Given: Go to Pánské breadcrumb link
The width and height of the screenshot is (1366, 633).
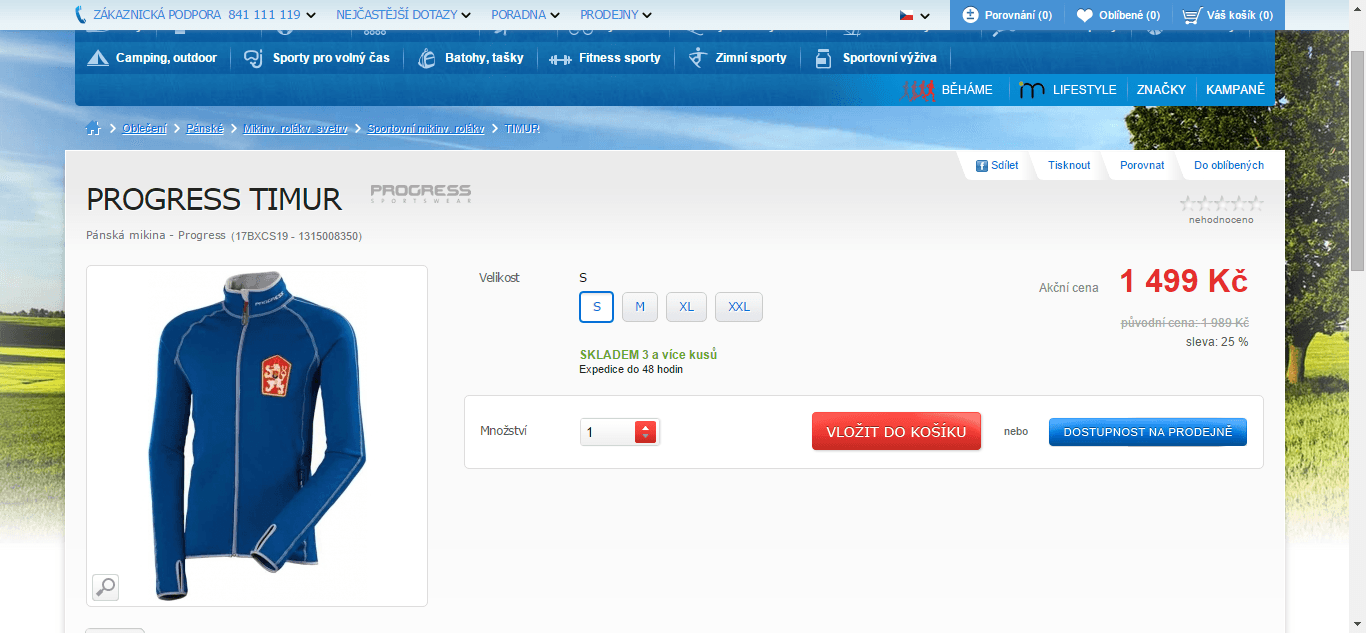Looking at the screenshot, I should pyautogui.click(x=205, y=129).
